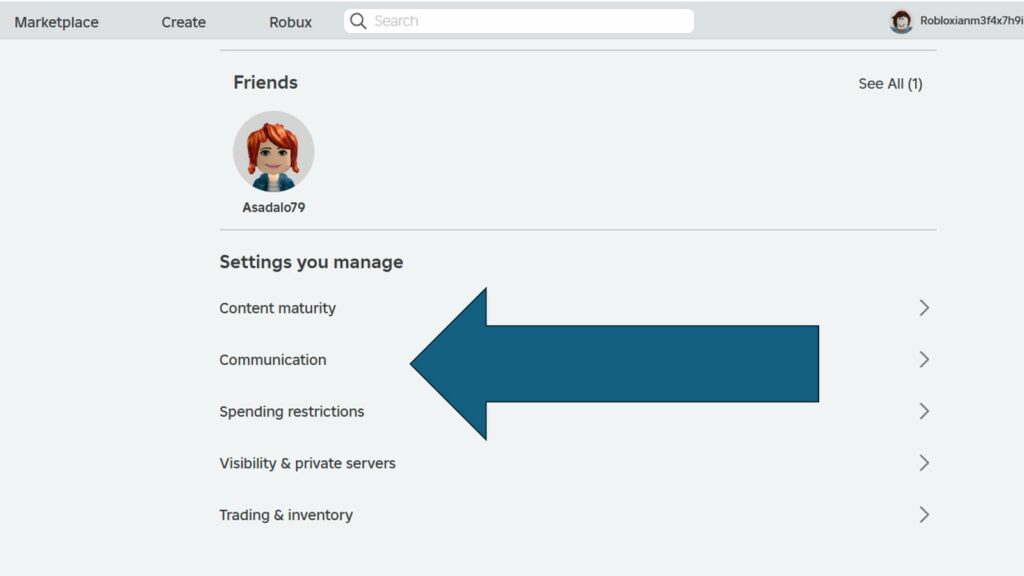Image resolution: width=1024 pixels, height=576 pixels.
Task: Go to the Create tab
Action: 183,22
